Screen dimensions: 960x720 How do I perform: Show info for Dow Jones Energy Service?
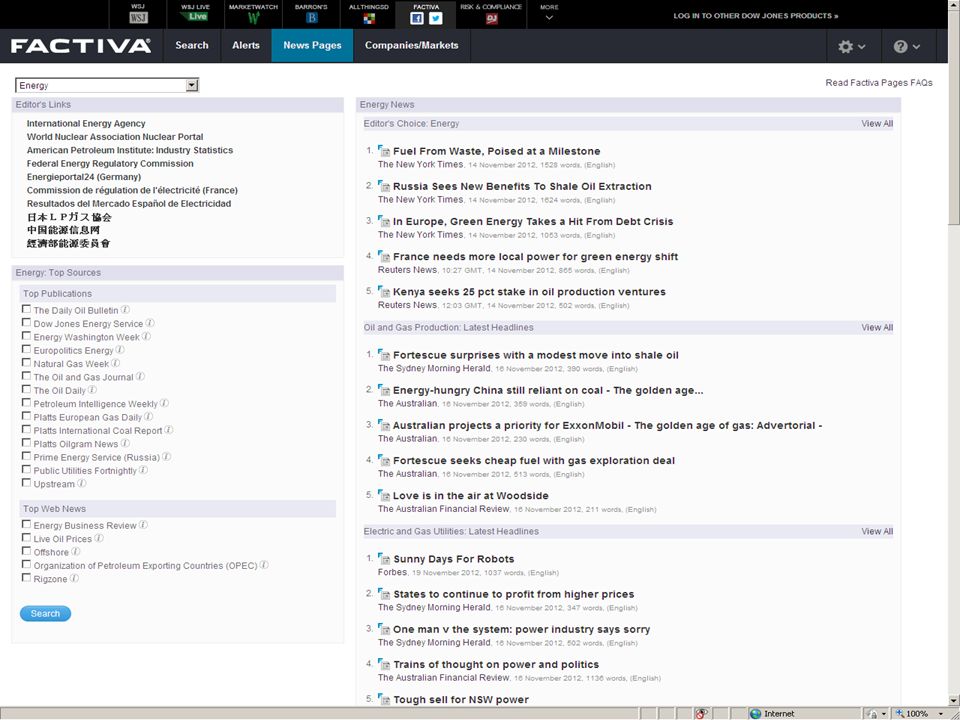pos(150,323)
